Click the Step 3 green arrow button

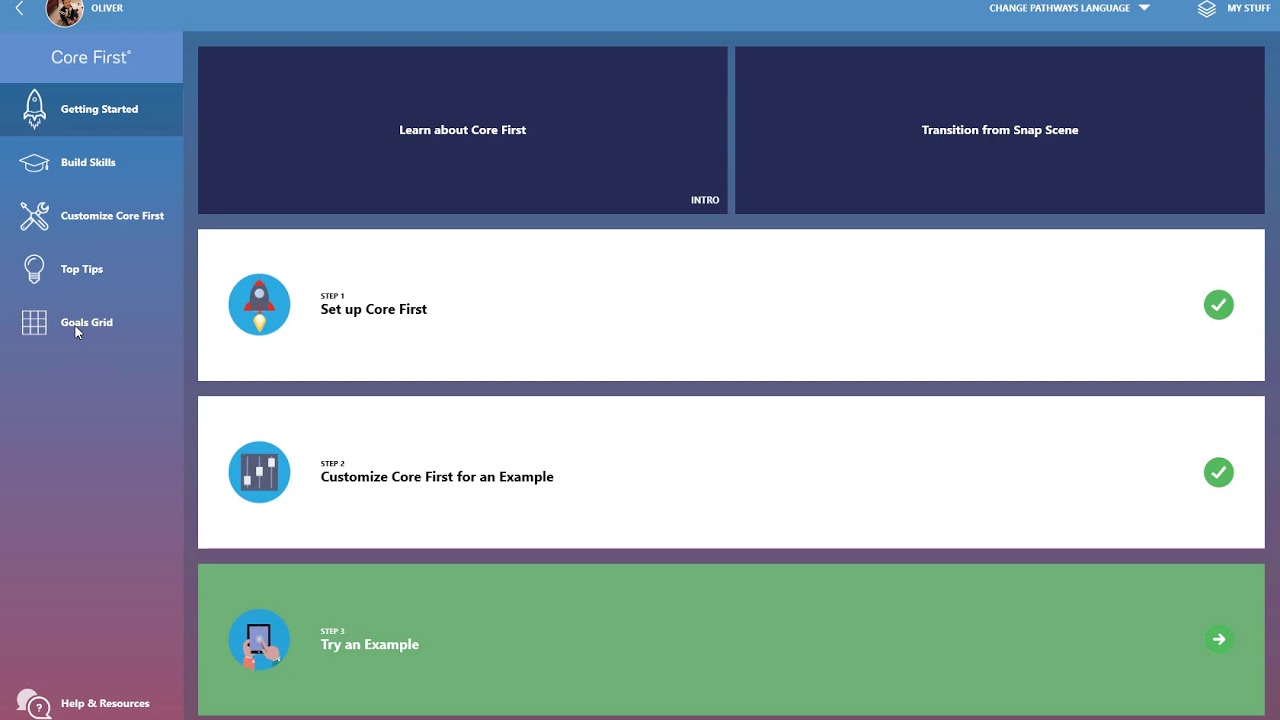[x=1218, y=640]
